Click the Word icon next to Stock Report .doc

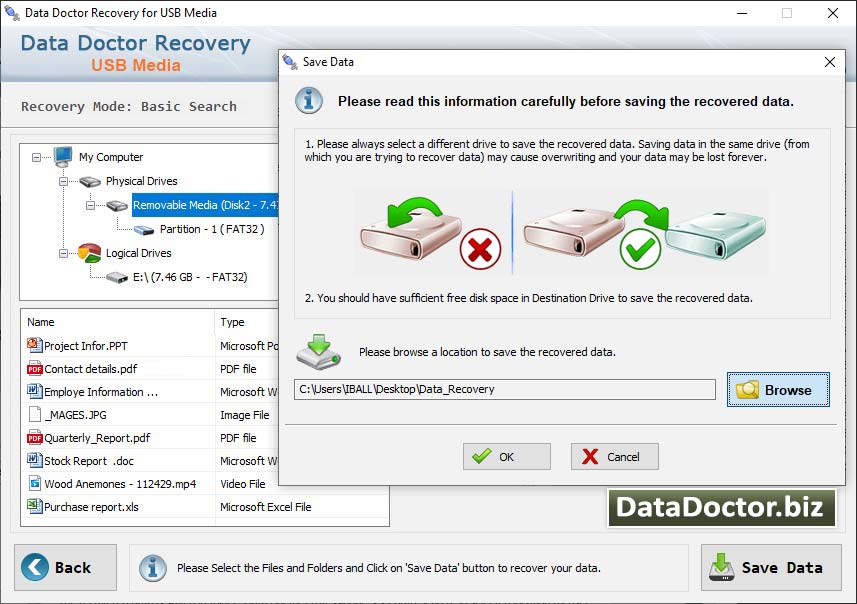point(33,460)
